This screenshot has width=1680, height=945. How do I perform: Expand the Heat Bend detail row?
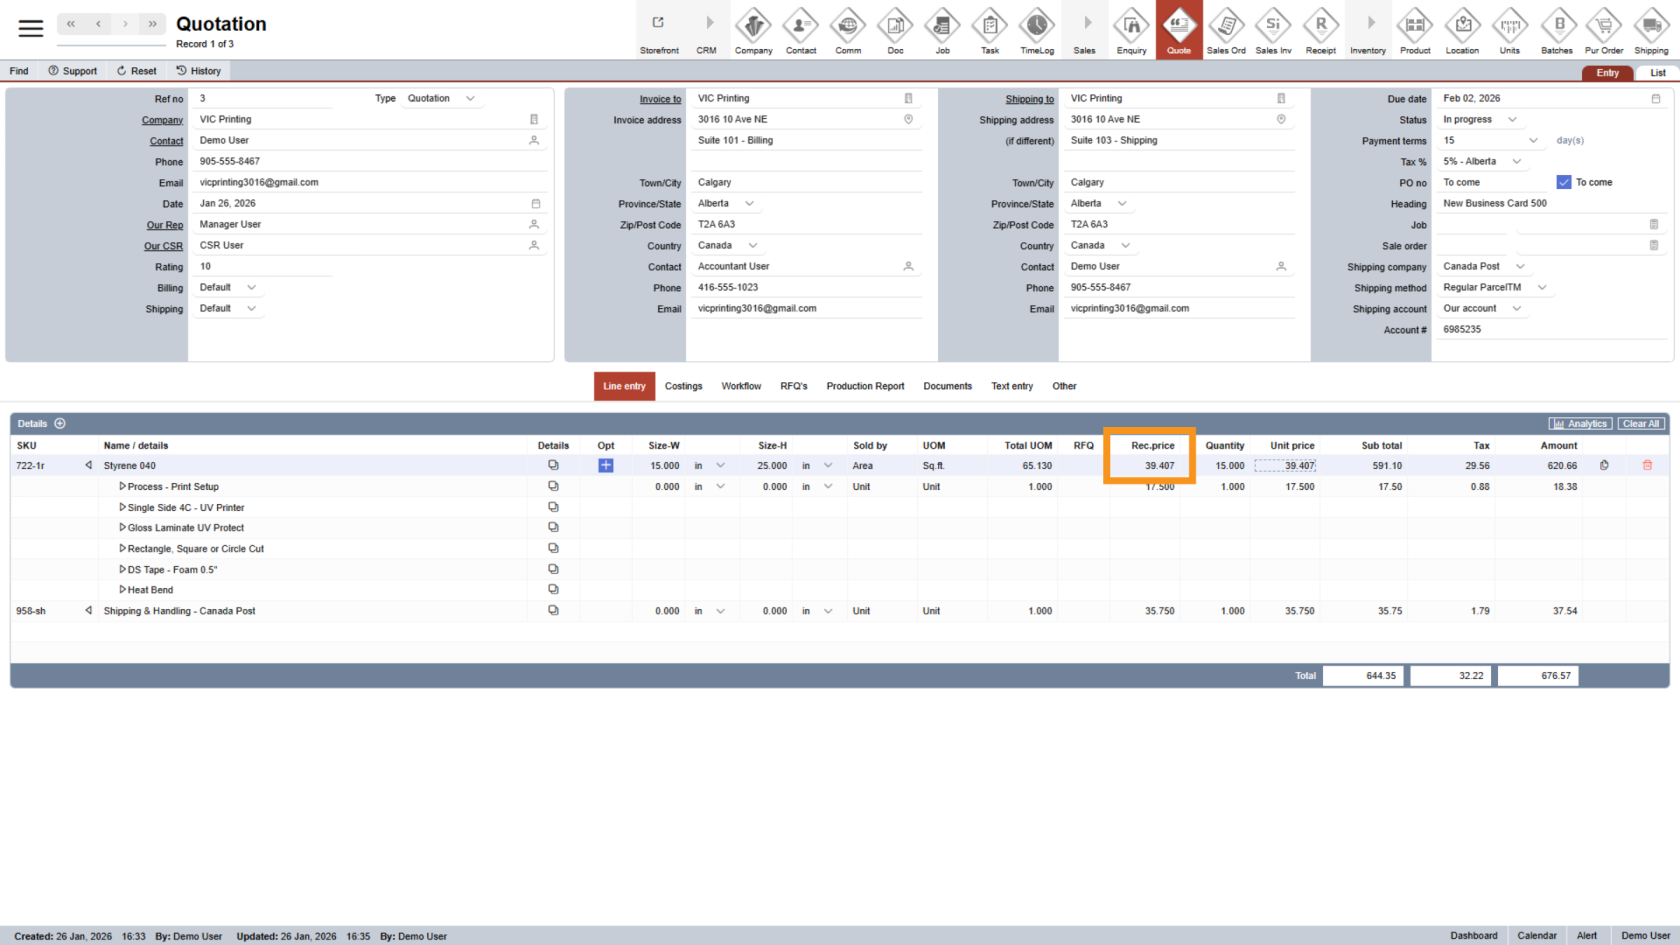[122, 590]
